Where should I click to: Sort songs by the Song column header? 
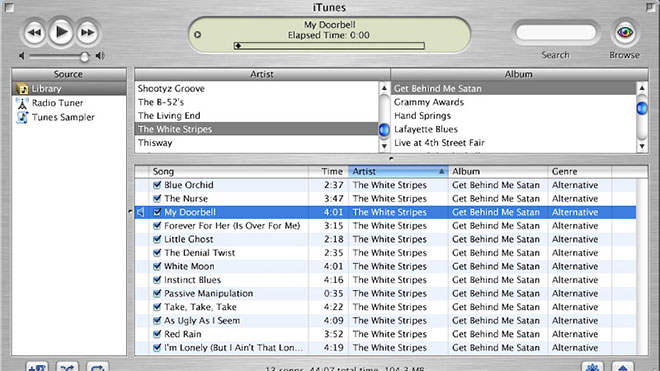coord(229,171)
